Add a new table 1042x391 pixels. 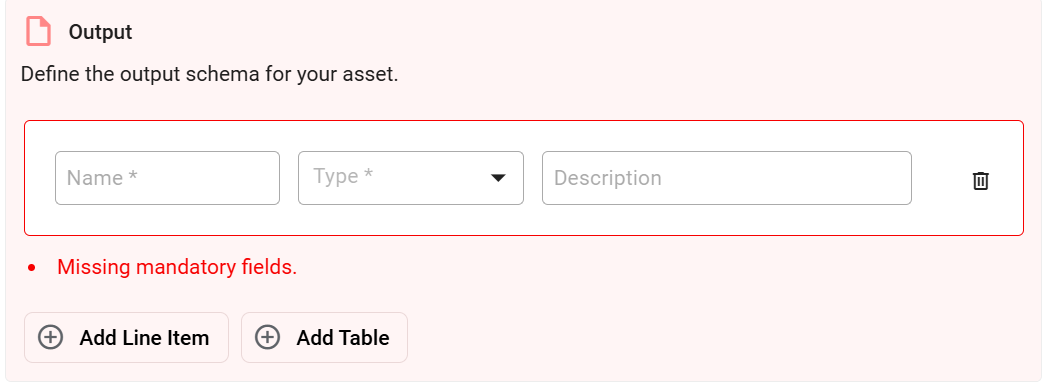pos(324,337)
